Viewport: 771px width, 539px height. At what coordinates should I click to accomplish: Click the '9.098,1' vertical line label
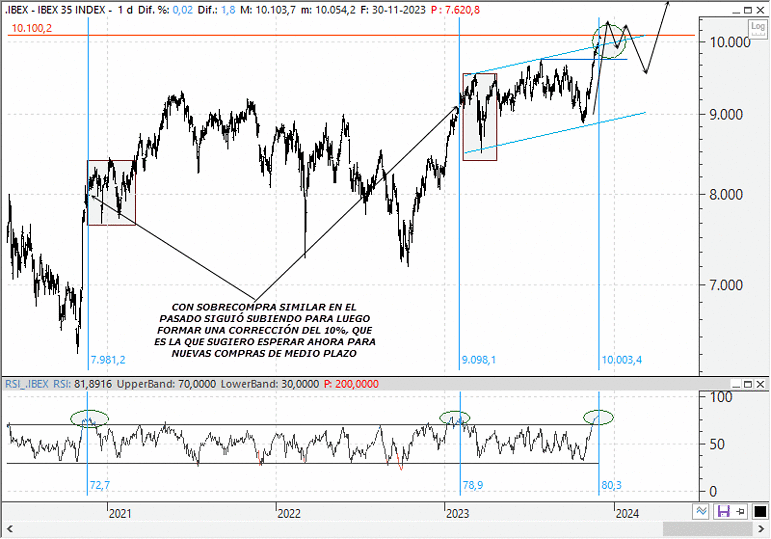pos(479,360)
